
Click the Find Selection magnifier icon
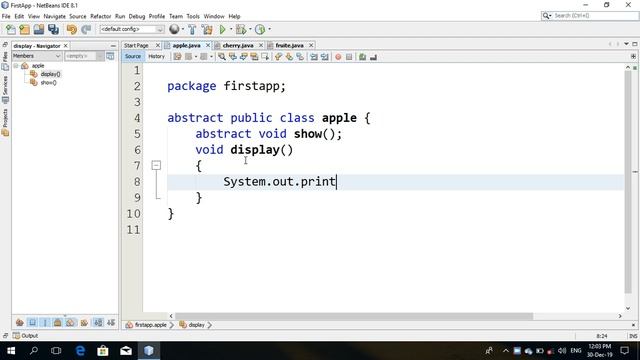222,57
